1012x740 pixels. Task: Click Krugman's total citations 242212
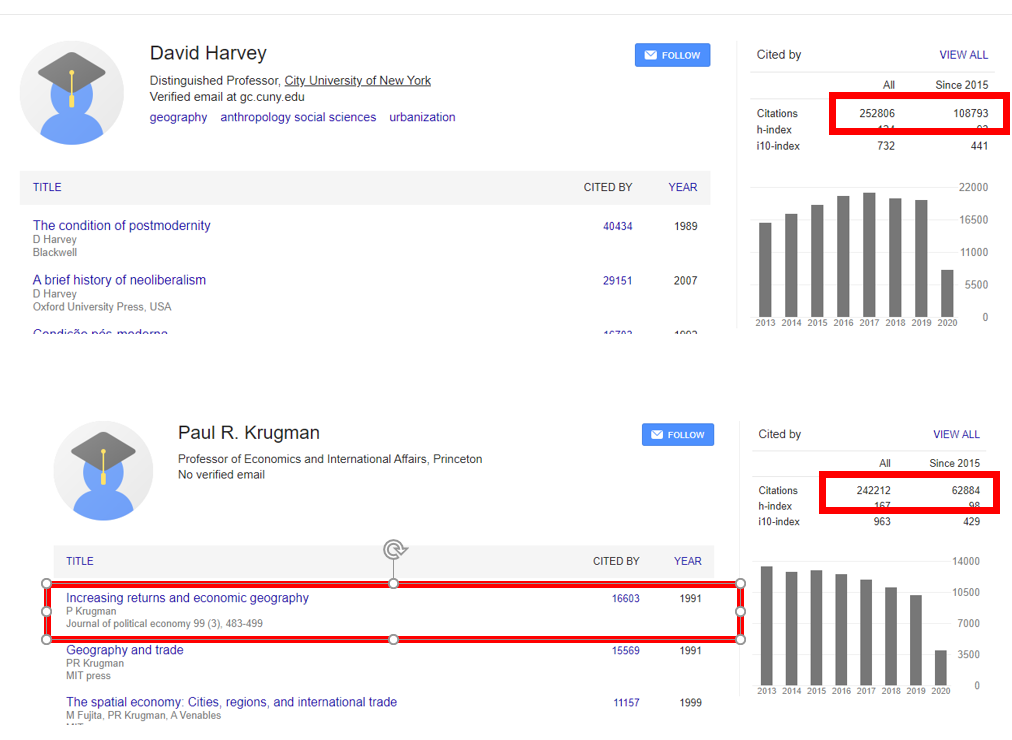pos(873,490)
